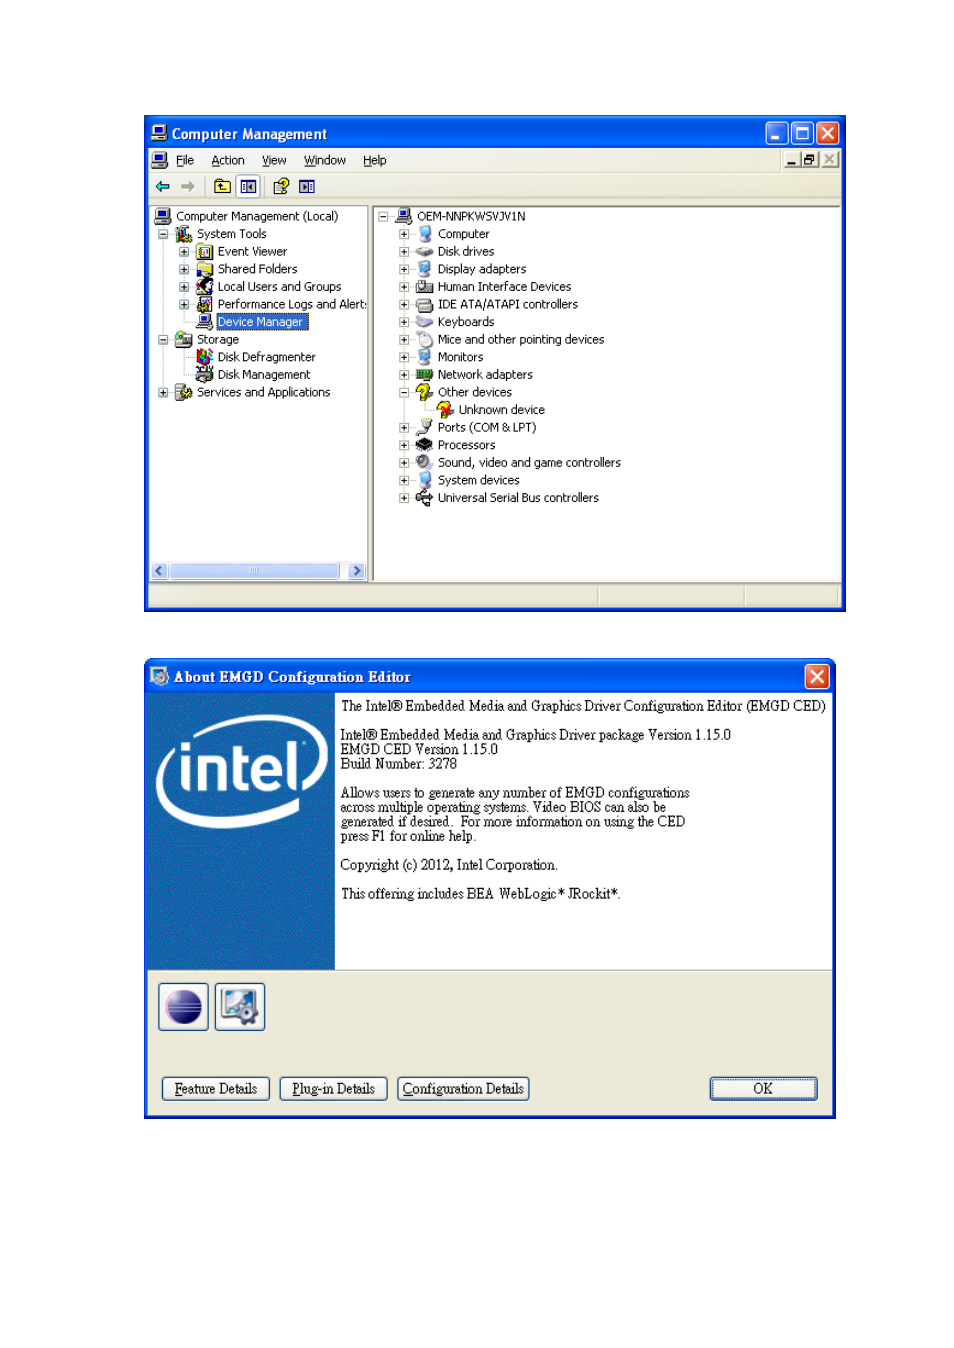This screenshot has height=1348, width=954.
Task: Click the Help toolbar icon with question mark
Action: tap(281, 187)
